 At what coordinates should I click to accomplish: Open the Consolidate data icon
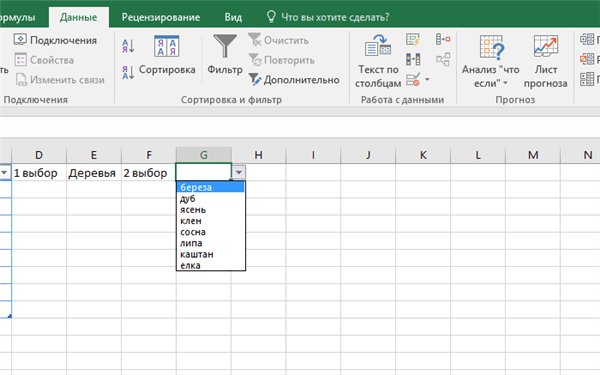point(443,39)
